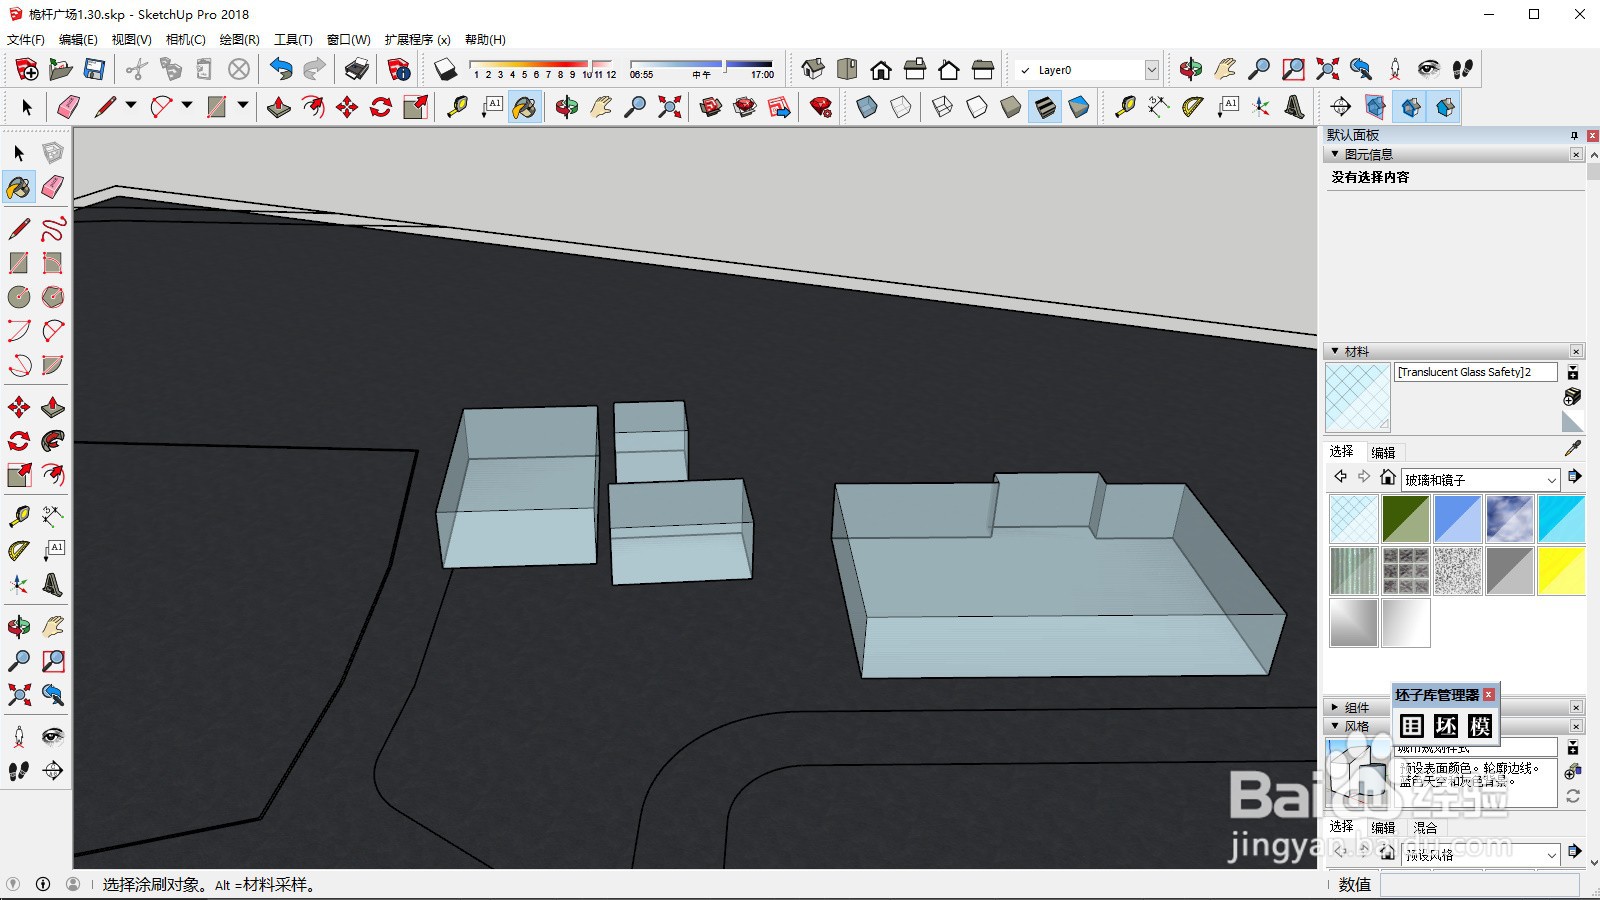Screen dimensions: 1600x900
Task: Open the 相机(C) menu
Action: 186,40
